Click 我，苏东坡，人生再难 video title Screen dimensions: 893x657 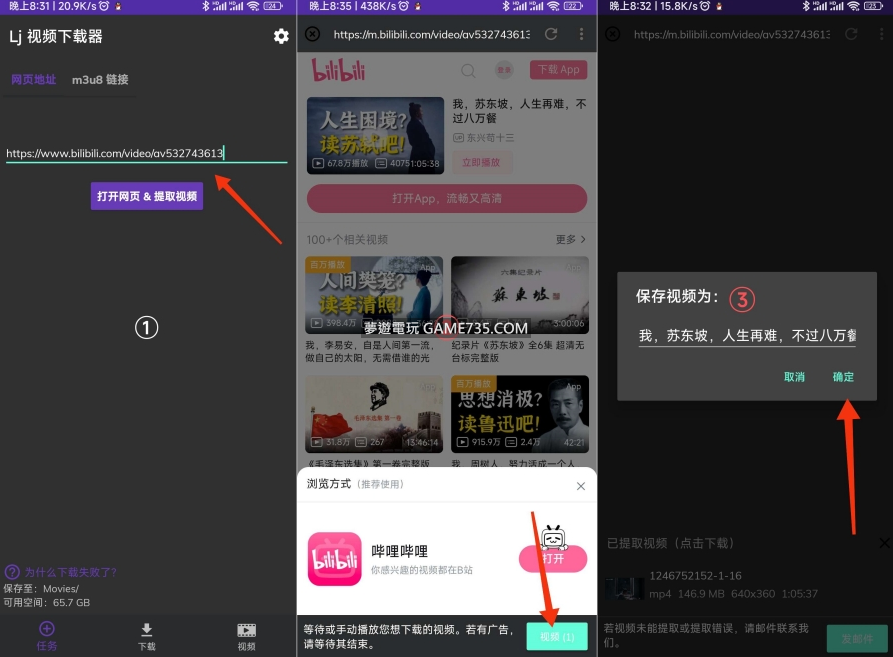click(x=519, y=111)
